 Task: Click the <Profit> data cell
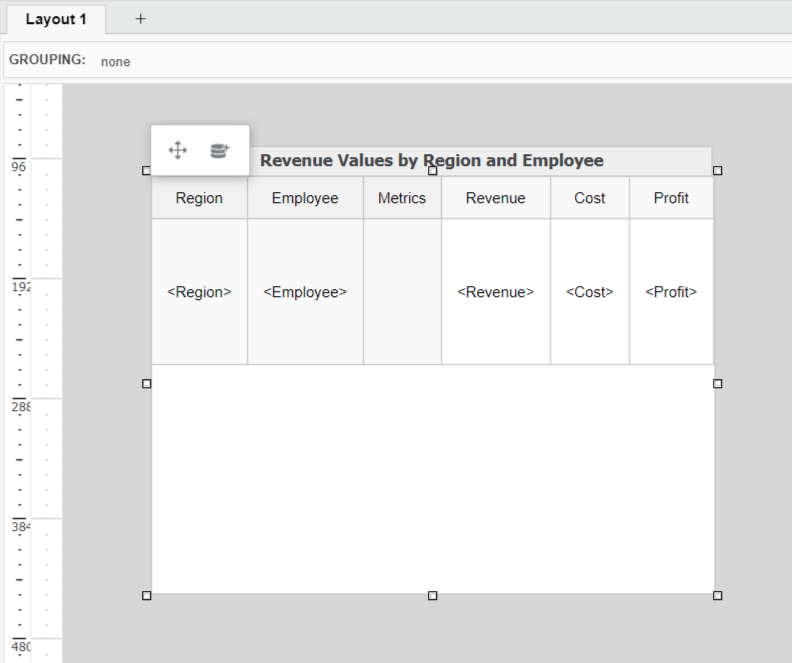671,292
